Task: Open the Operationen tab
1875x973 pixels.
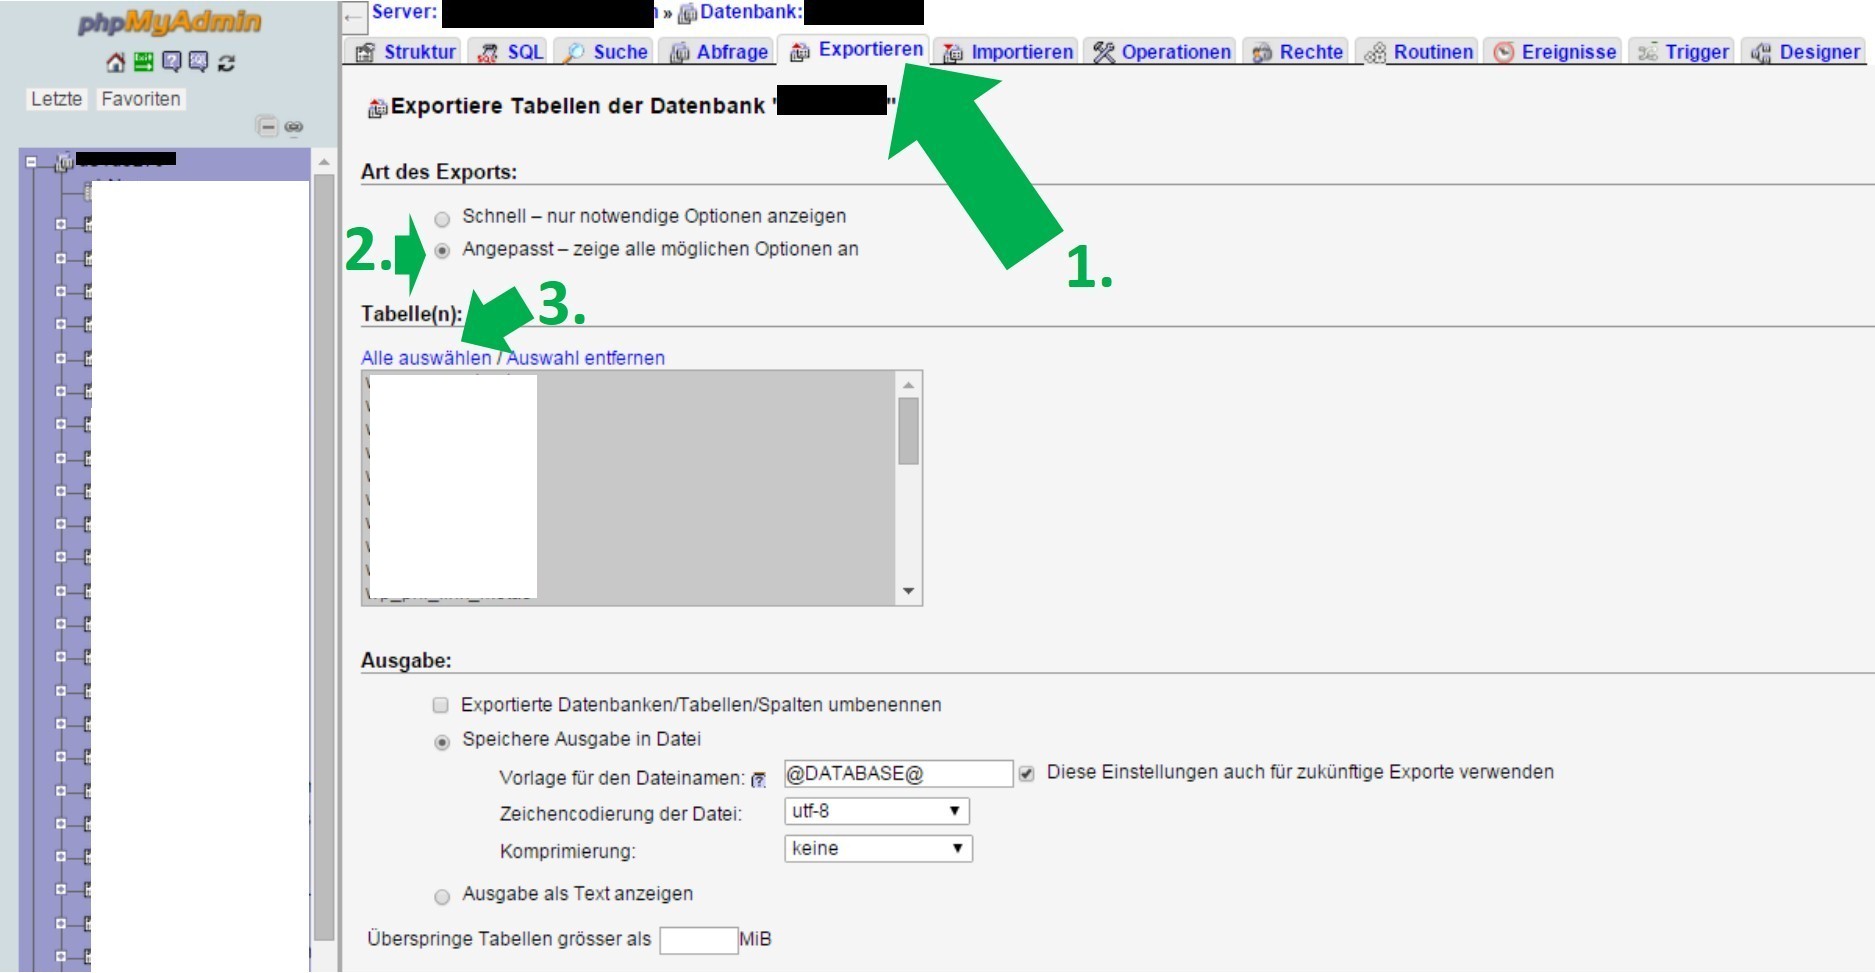Action: point(1161,52)
